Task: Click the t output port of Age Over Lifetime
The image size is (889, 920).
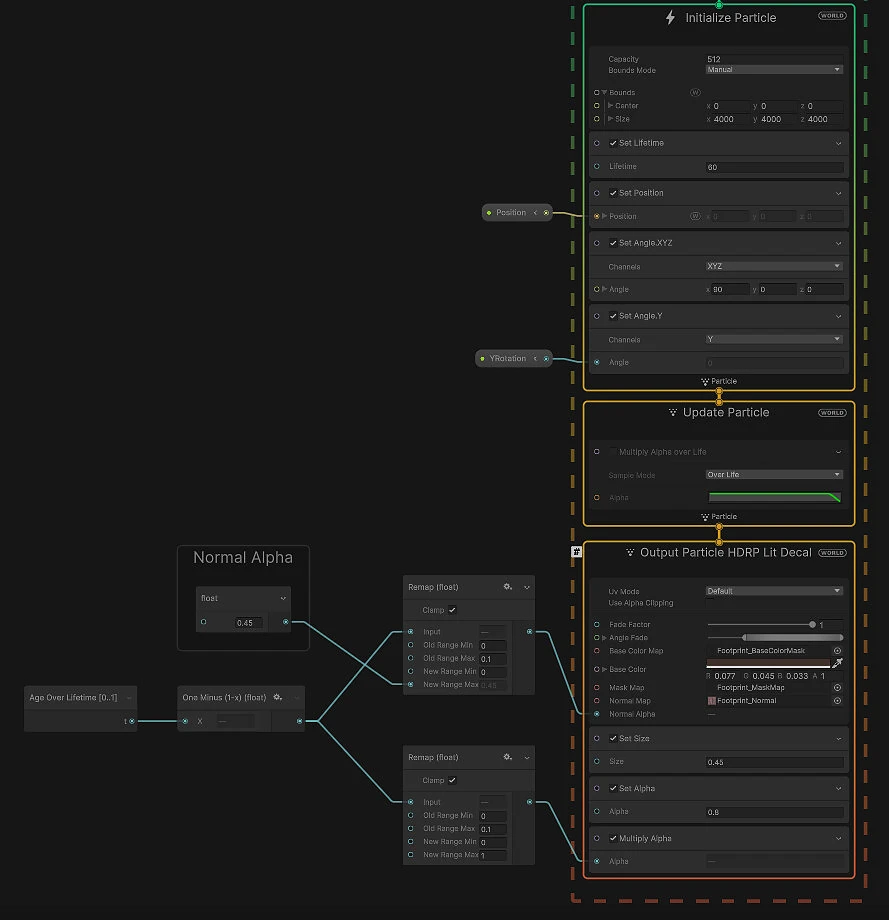Action: tap(131, 721)
